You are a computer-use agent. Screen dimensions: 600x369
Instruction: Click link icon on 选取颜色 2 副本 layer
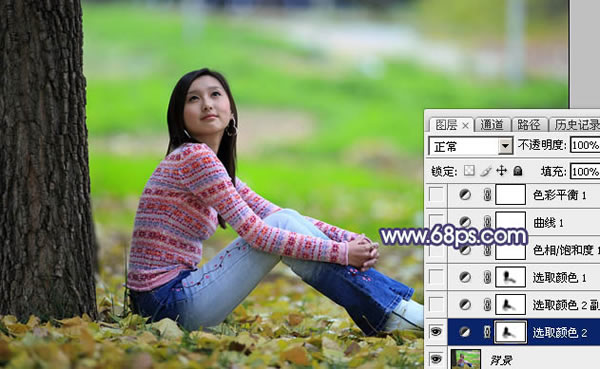coord(487,305)
